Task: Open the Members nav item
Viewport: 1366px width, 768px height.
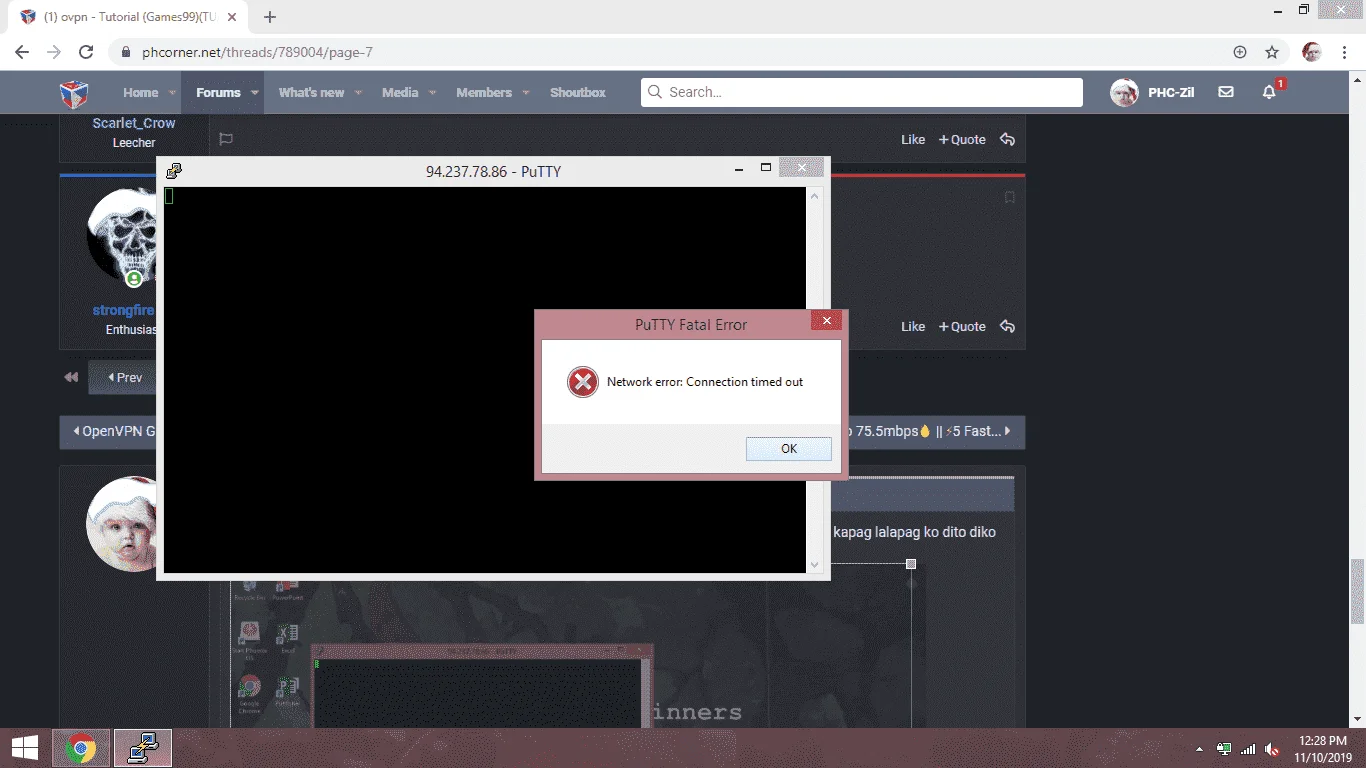Action: pyautogui.click(x=484, y=92)
